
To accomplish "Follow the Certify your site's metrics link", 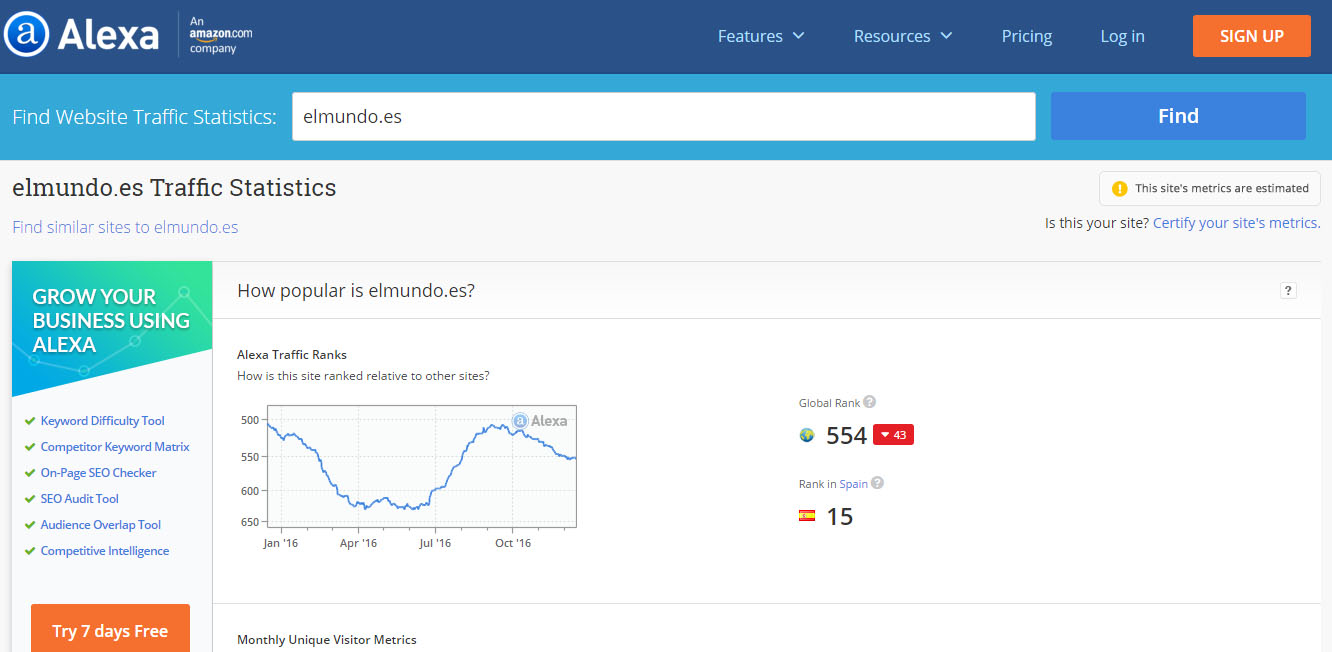I will point(1236,223).
